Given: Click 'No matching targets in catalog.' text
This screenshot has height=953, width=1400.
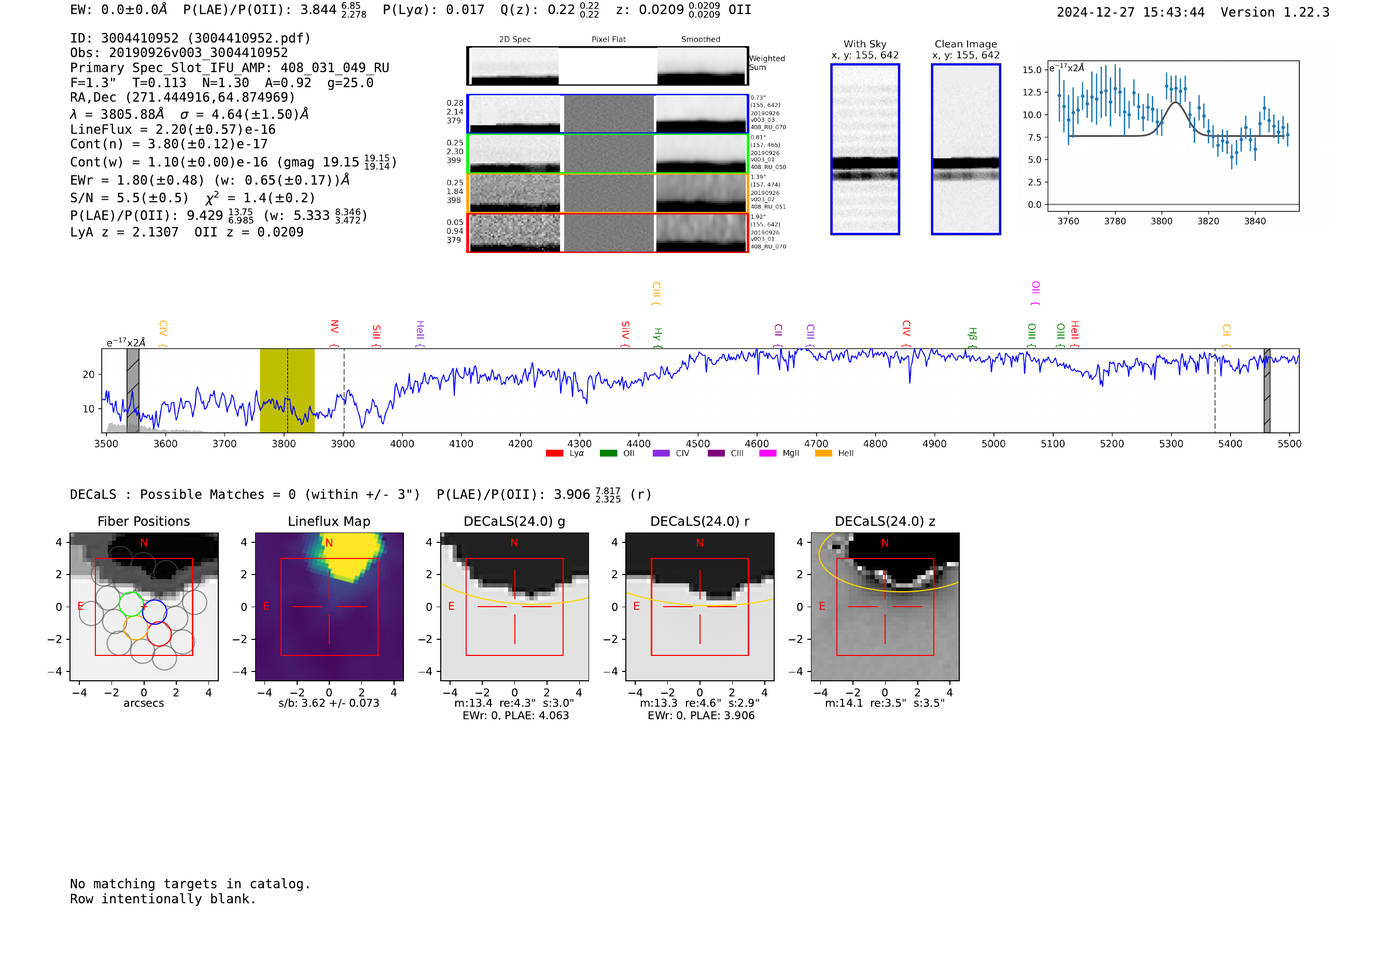Looking at the screenshot, I should [x=190, y=884].
